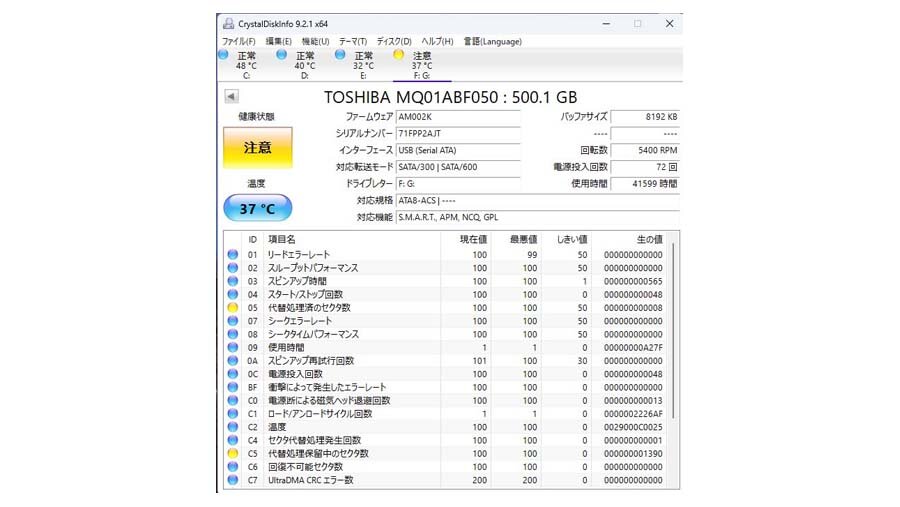The height and width of the screenshot is (507, 900).
Task: Select raw value 0029000C0025
Action: point(633,427)
